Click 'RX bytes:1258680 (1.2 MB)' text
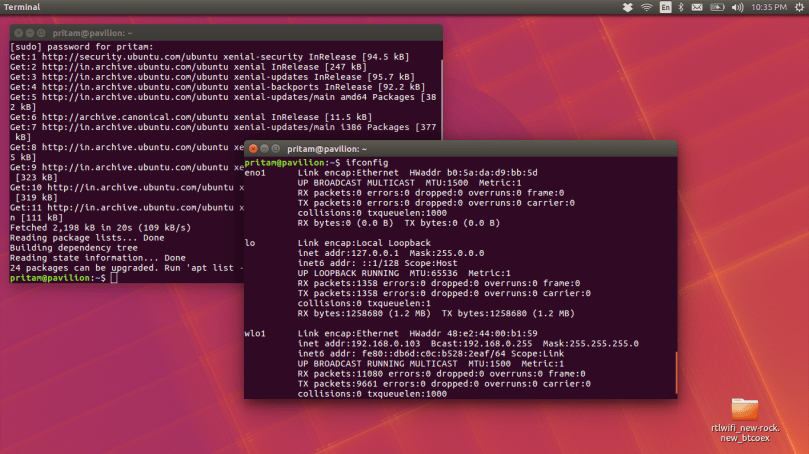The height and width of the screenshot is (454, 809). pyautogui.click(x=364, y=314)
